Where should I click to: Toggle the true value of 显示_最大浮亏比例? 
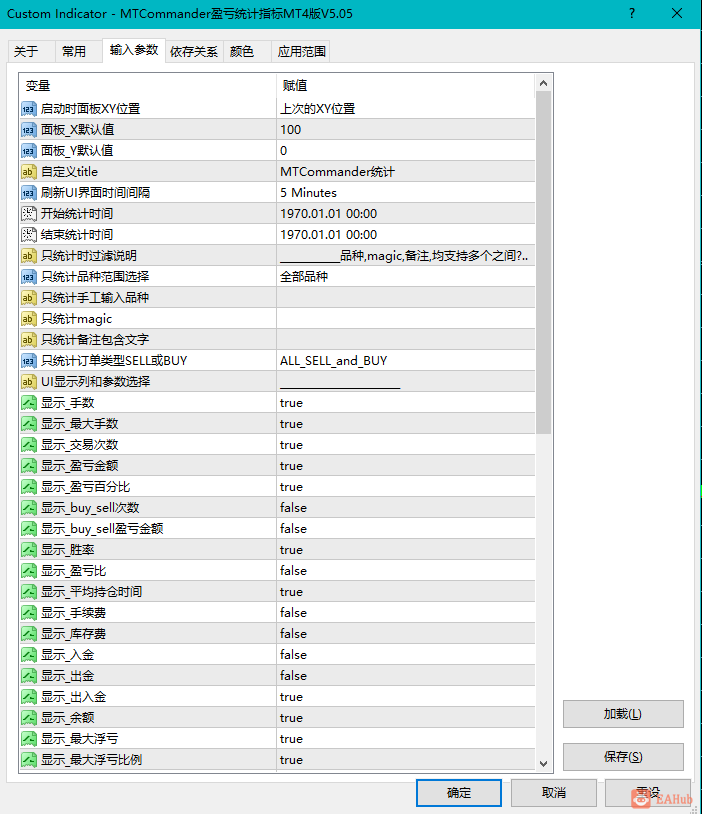pyautogui.click(x=406, y=760)
